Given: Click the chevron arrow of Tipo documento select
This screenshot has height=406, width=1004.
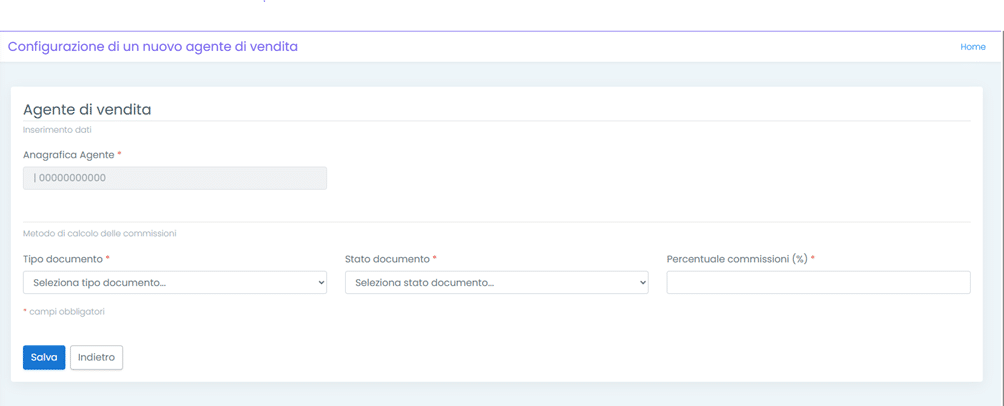Looking at the screenshot, I should 321,283.
